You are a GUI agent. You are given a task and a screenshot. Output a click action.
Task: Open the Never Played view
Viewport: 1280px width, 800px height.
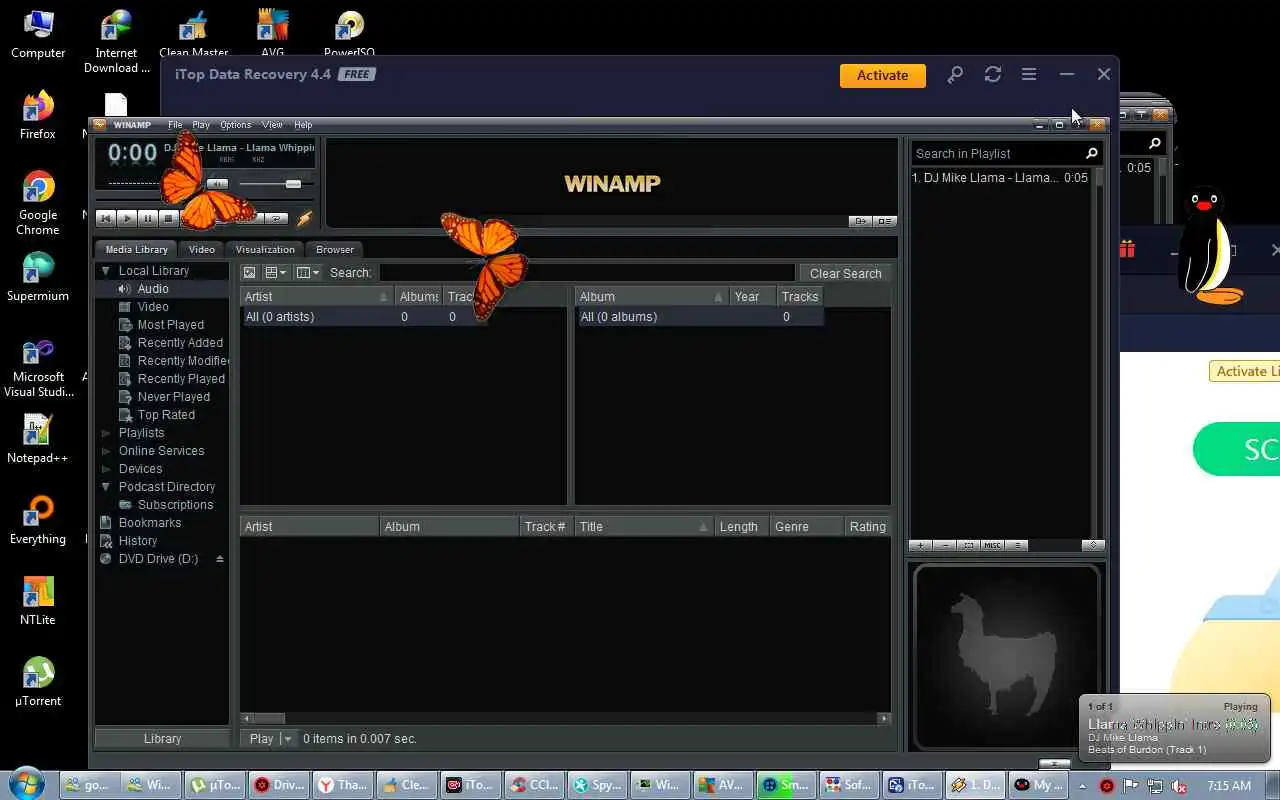[173, 397]
